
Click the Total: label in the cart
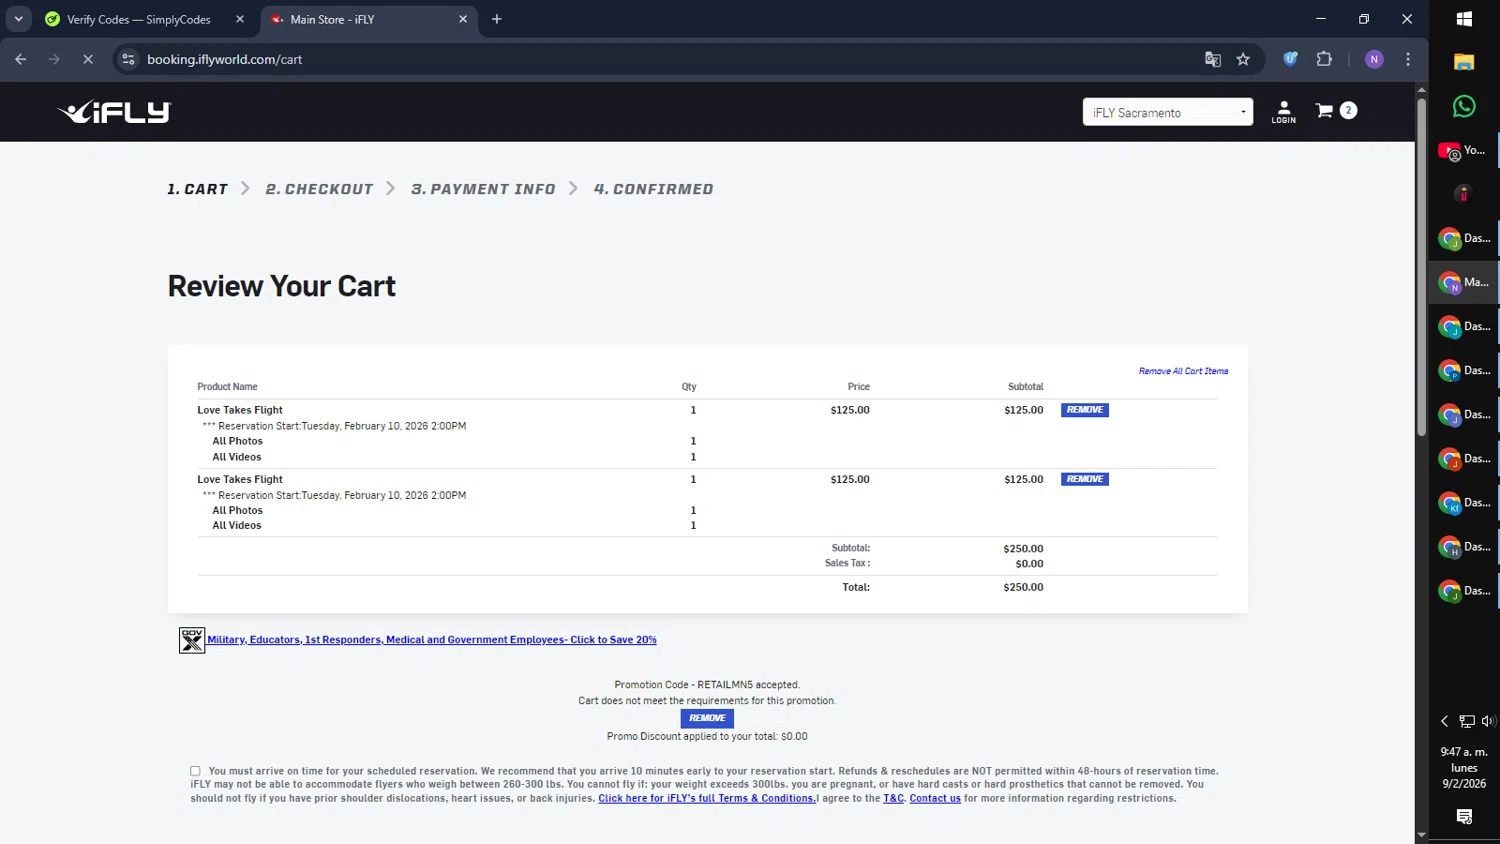[856, 587]
